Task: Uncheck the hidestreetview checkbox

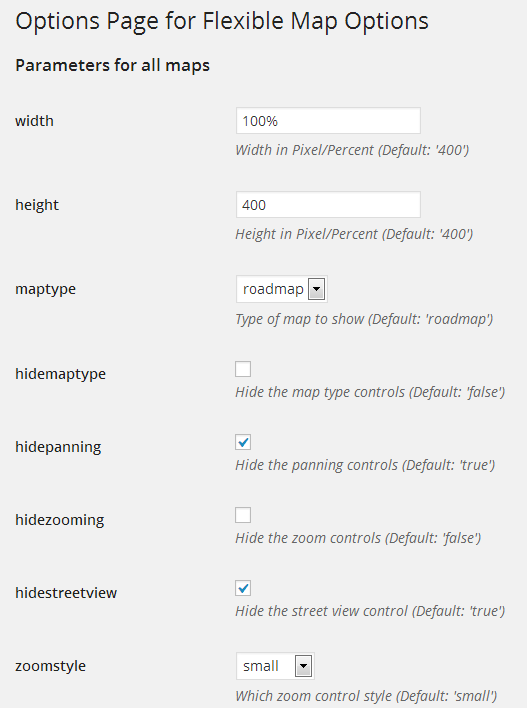Action: 243,588
